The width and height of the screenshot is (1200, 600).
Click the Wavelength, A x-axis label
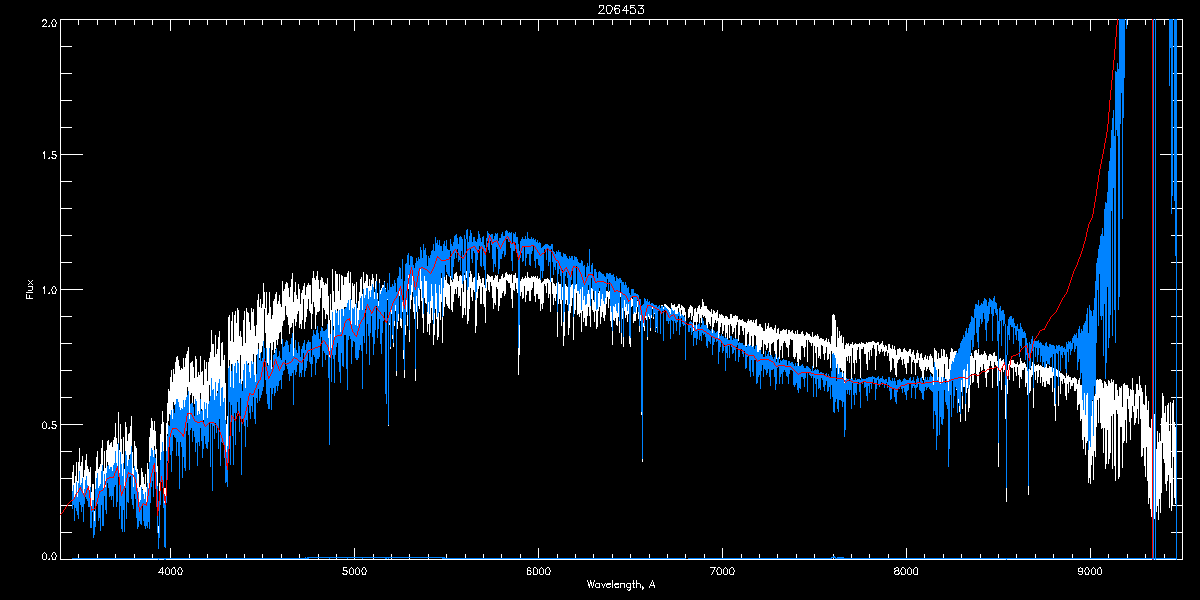click(x=620, y=584)
